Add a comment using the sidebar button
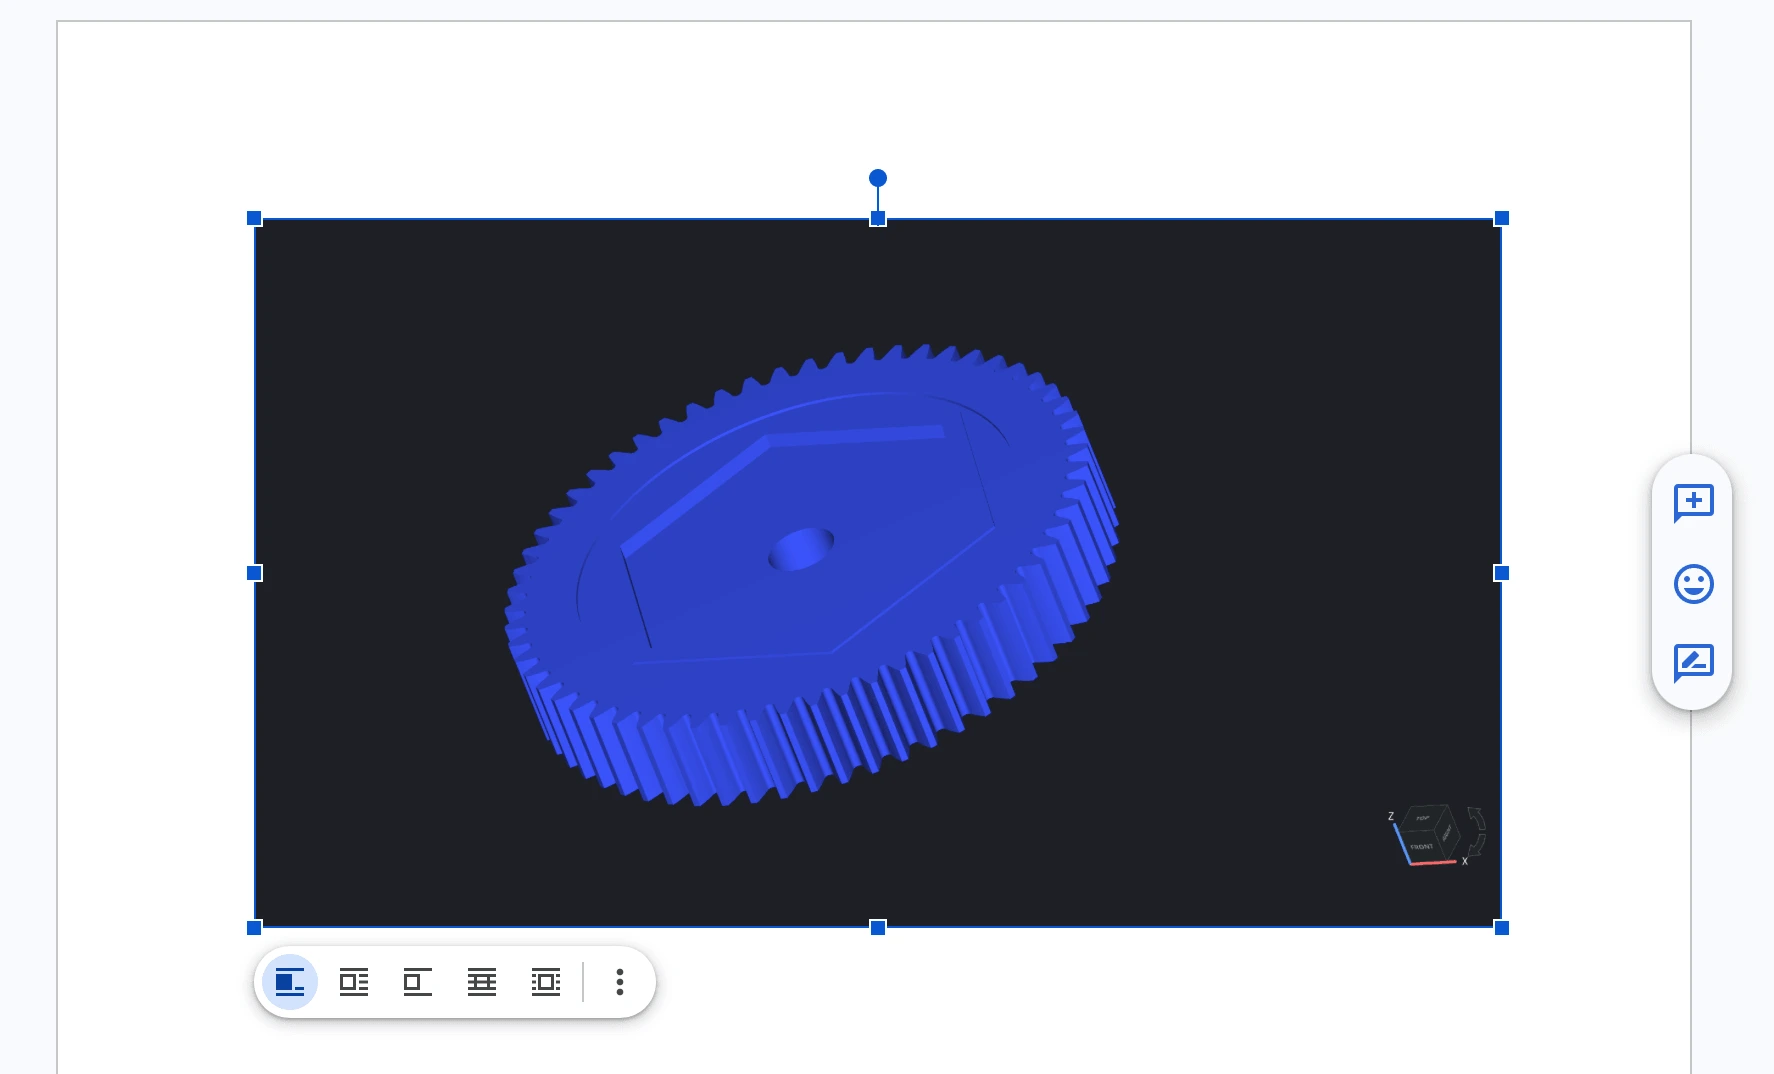Screen dimensions: 1774x1074 pyautogui.click(x=1693, y=502)
